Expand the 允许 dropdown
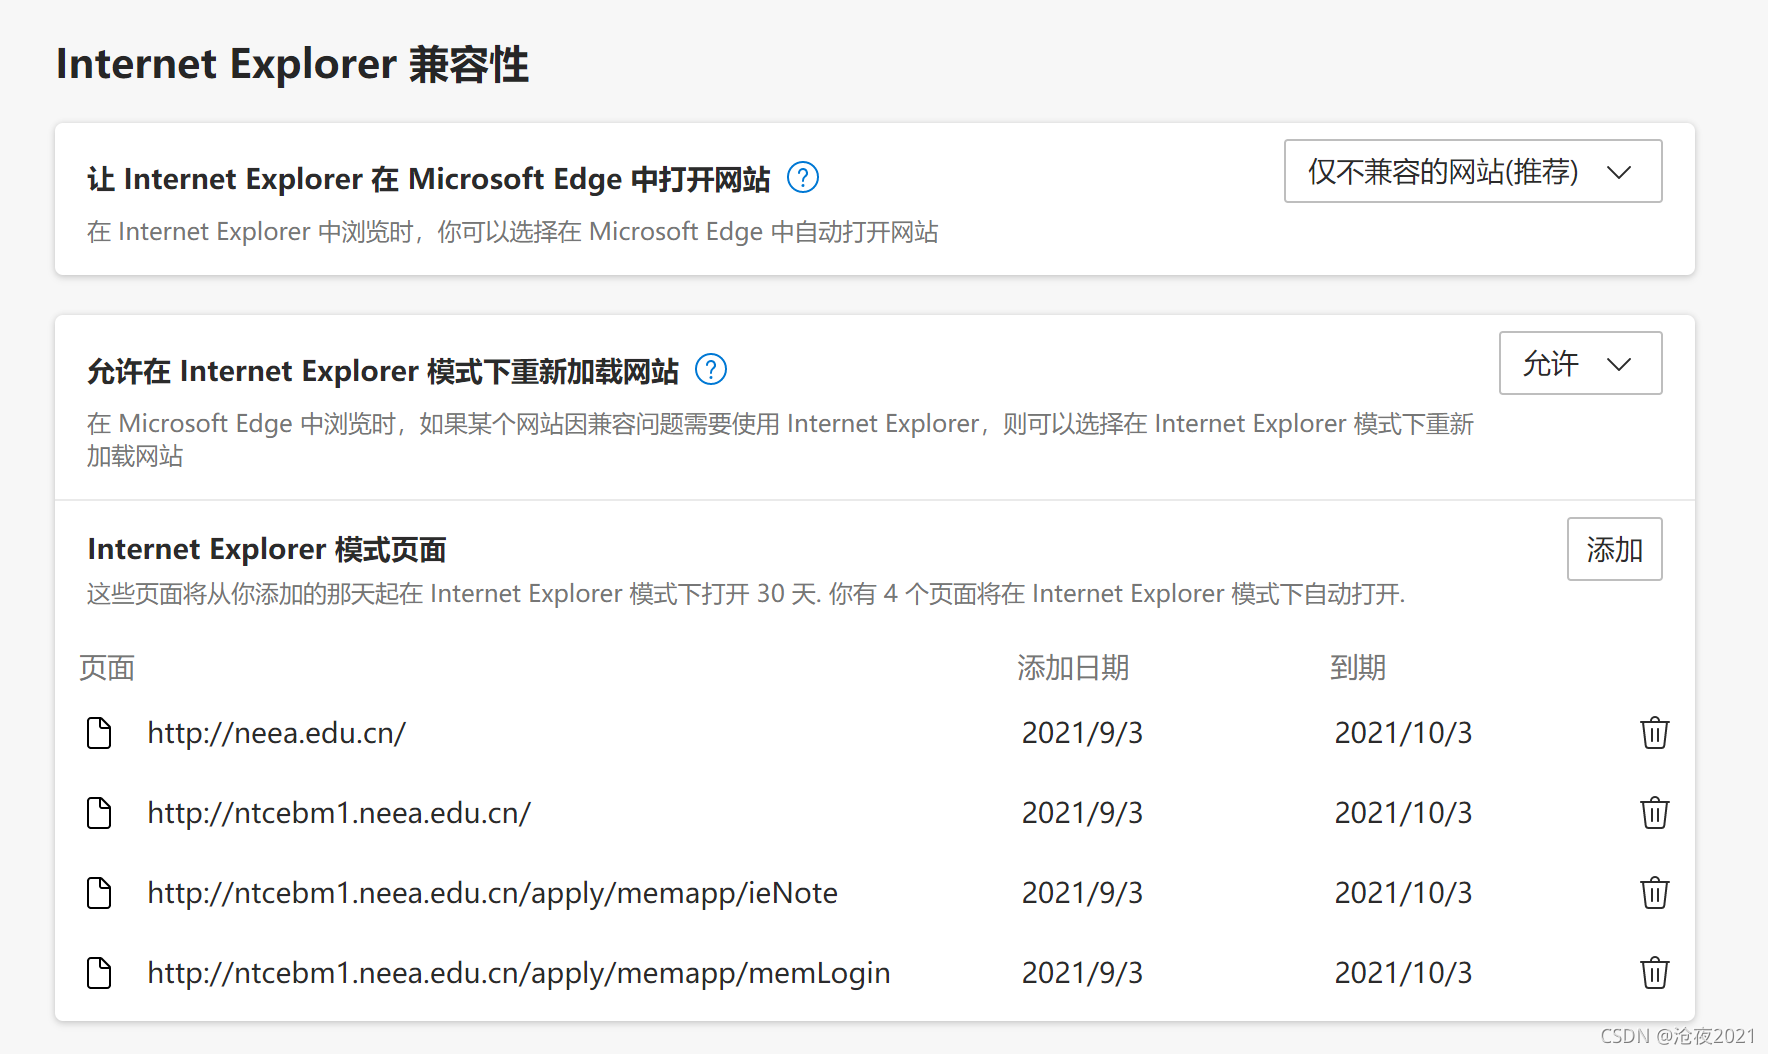Image resolution: width=1768 pixels, height=1054 pixels. [1580, 363]
